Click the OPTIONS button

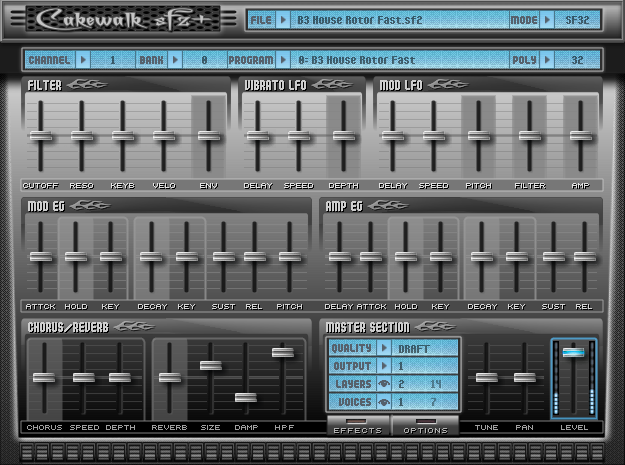click(425, 426)
